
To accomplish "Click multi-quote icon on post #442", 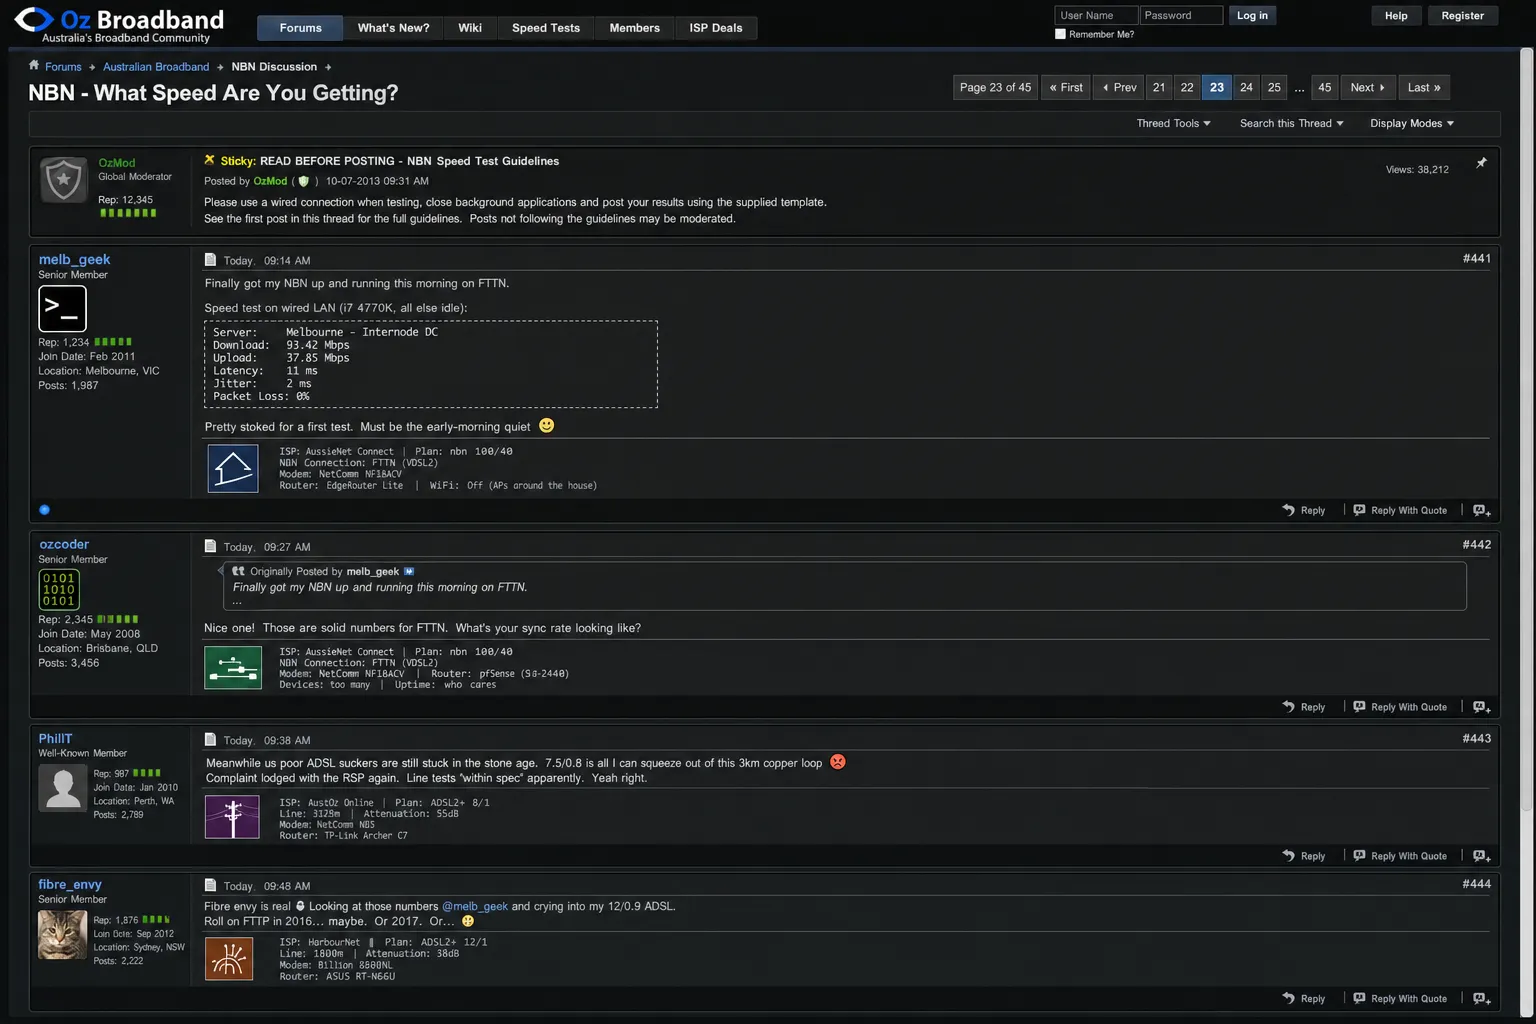I will [1481, 707].
